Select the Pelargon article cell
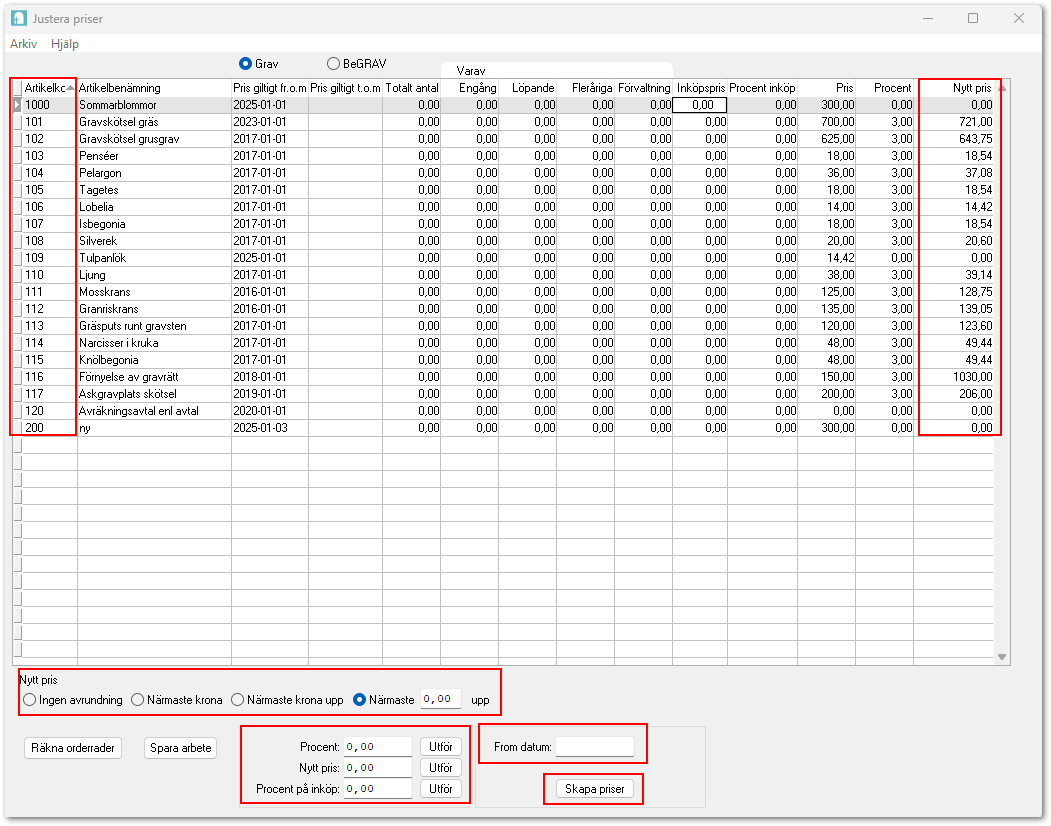1051x826 pixels. tap(154, 173)
